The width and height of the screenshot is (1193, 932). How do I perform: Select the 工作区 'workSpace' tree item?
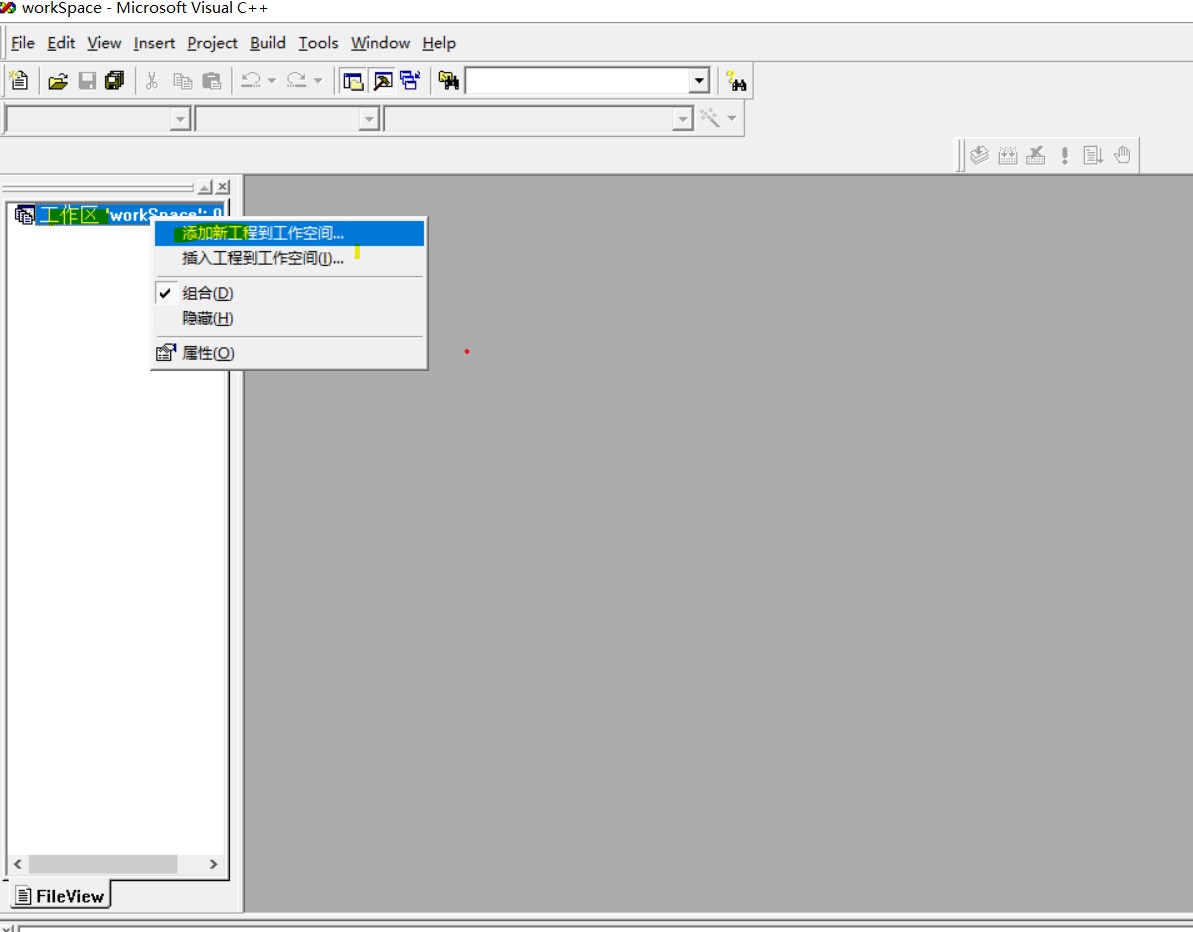coord(131,215)
